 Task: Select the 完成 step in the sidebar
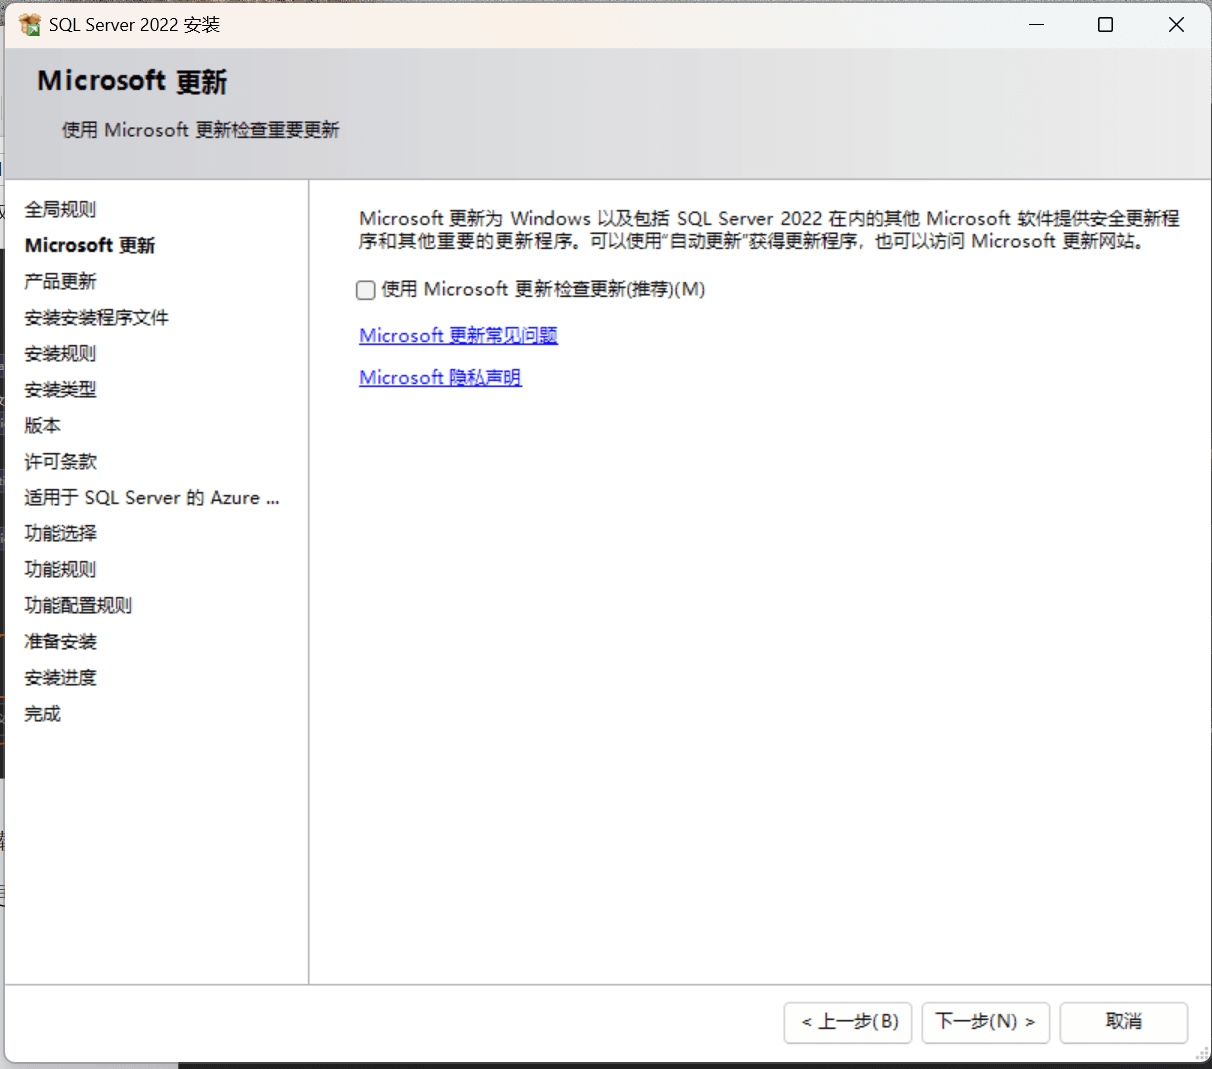[x=42, y=713]
